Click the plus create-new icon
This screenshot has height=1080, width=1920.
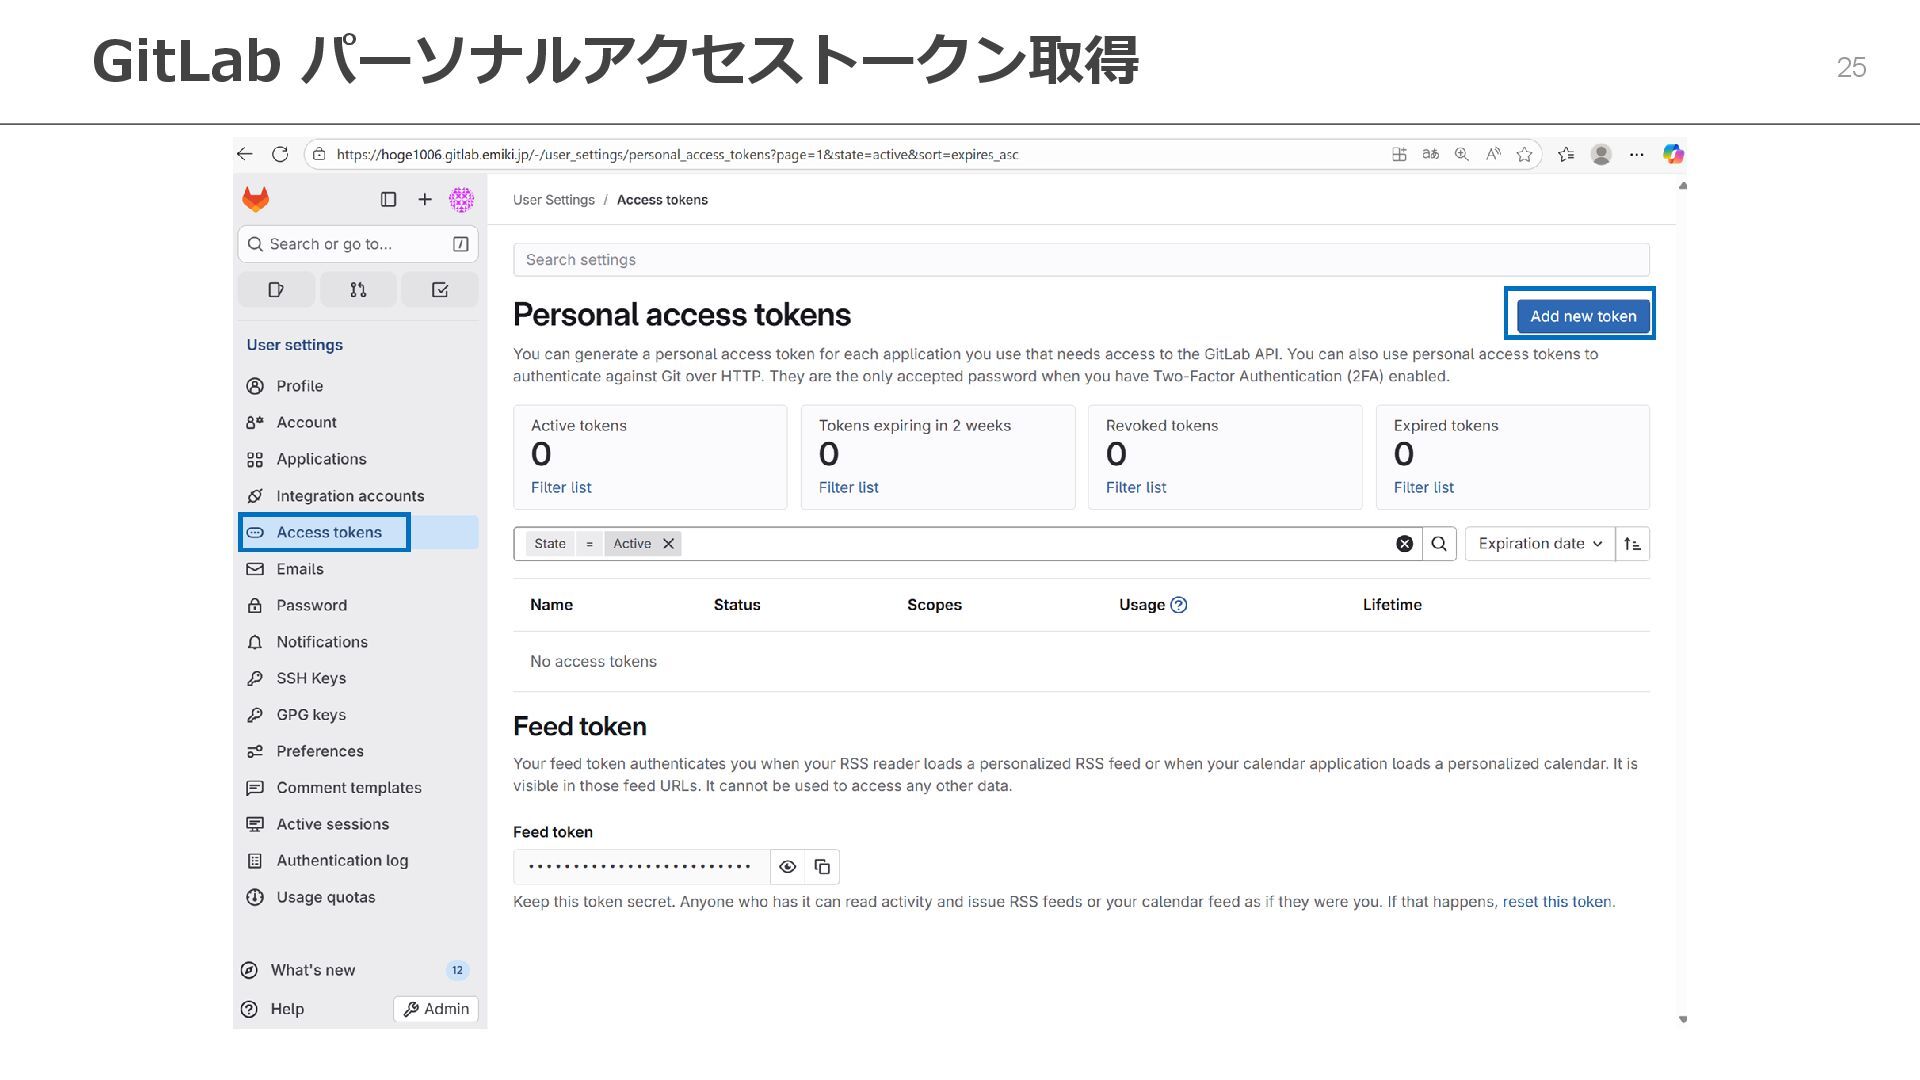tap(425, 199)
